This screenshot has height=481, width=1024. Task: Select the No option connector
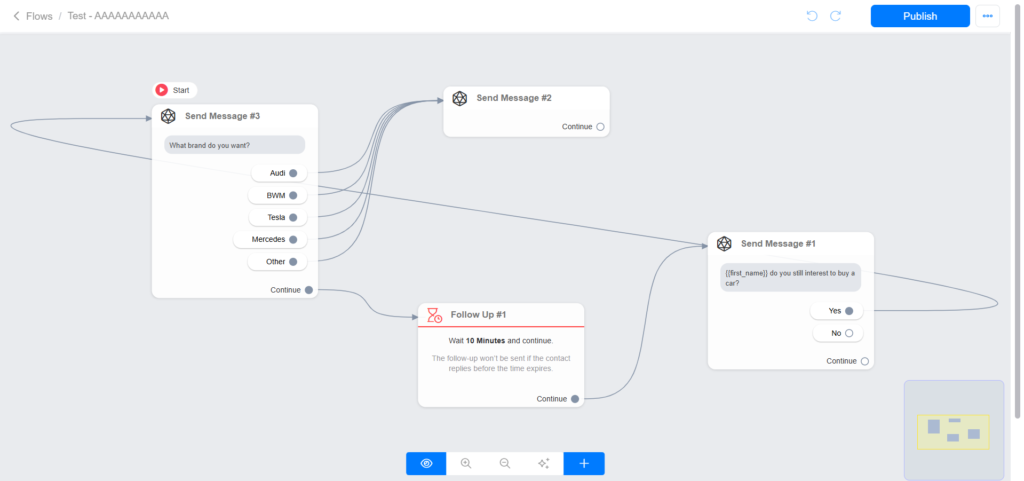[x=849, y=333]
